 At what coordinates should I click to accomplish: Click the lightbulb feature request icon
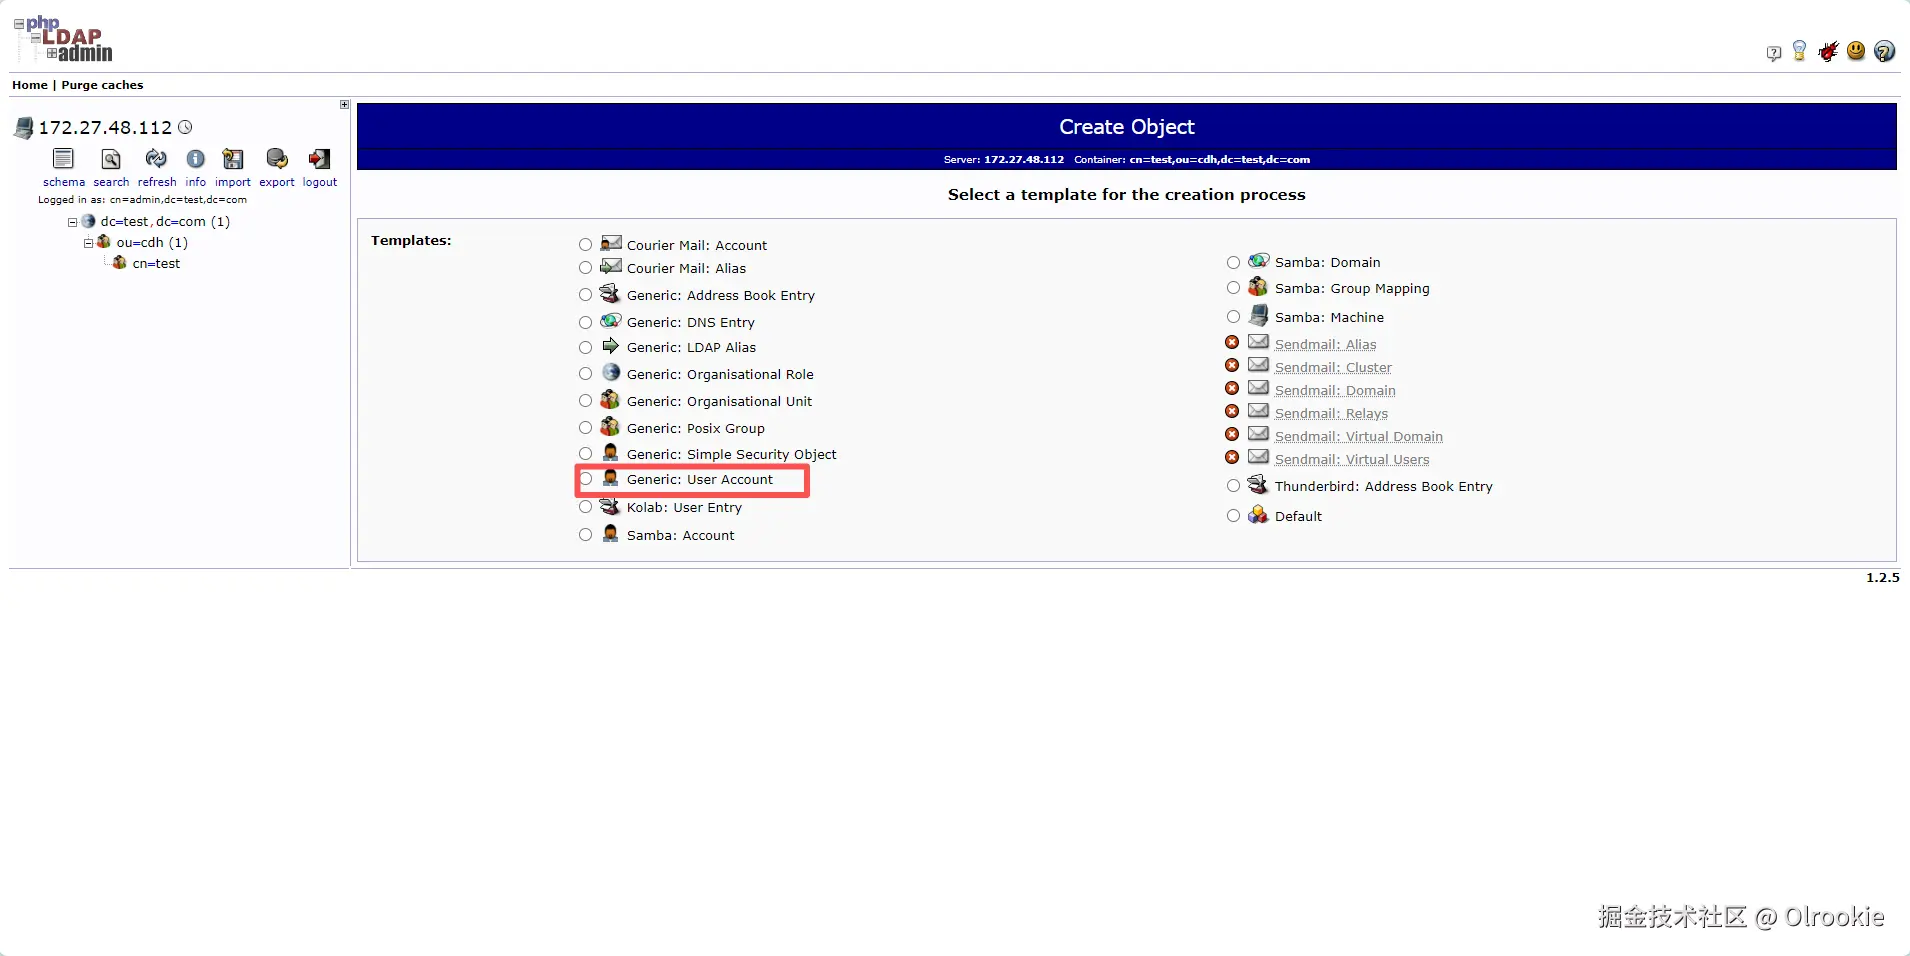1800,51
